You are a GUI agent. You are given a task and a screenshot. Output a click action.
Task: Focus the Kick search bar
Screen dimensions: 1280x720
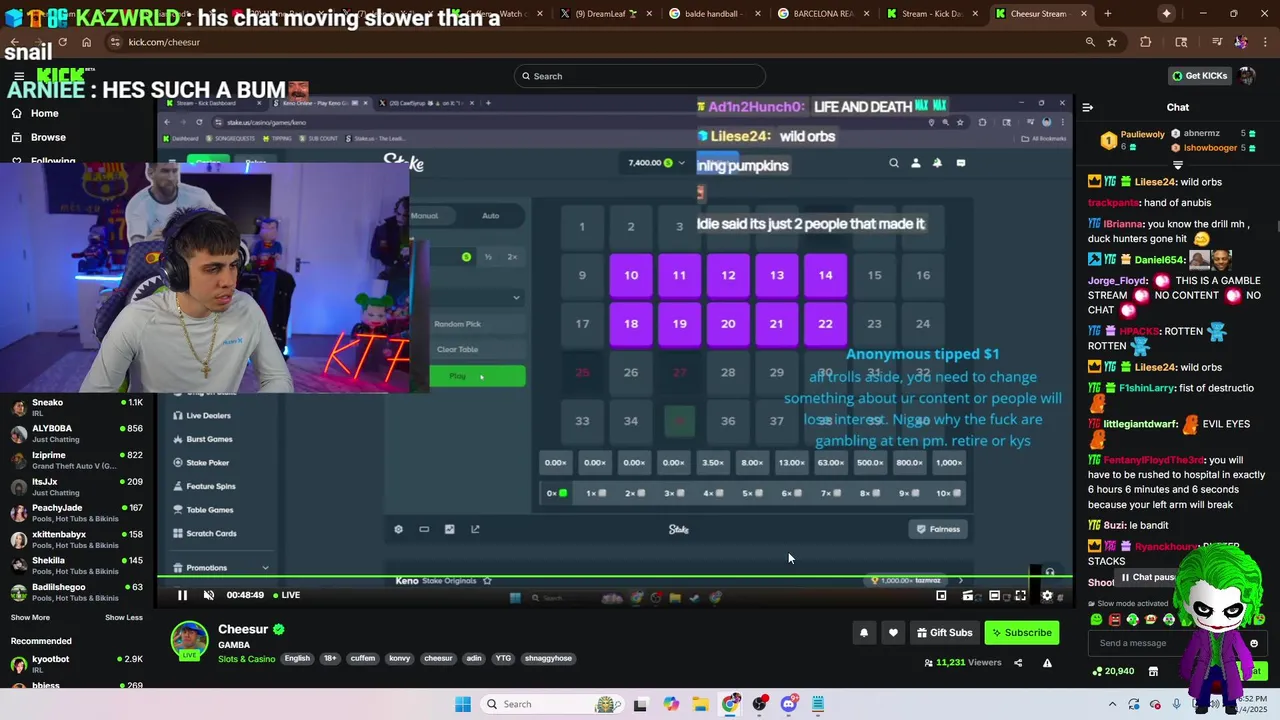click(640, 76)
